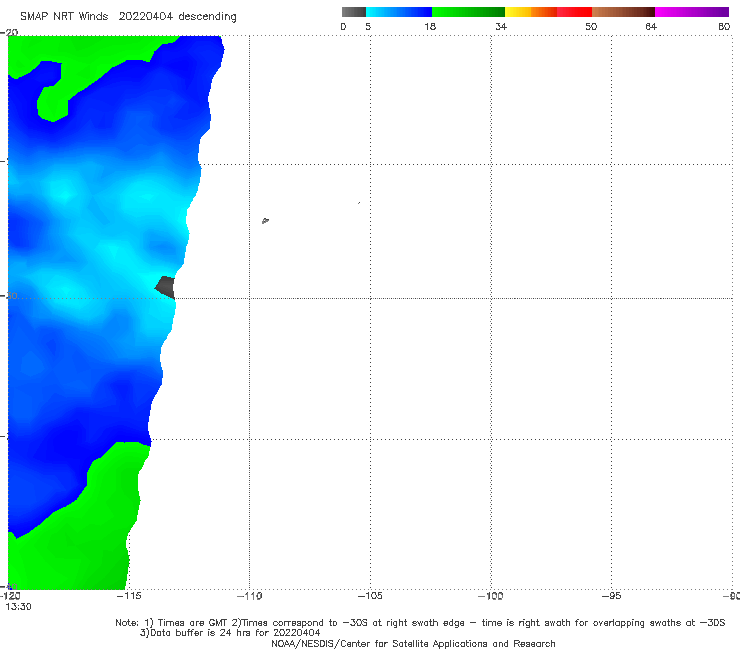Image resolution: width=740 pixels, height=650 pixels.
Task: Click the dark gray patch at swath edge
Action: pos(166,287)
